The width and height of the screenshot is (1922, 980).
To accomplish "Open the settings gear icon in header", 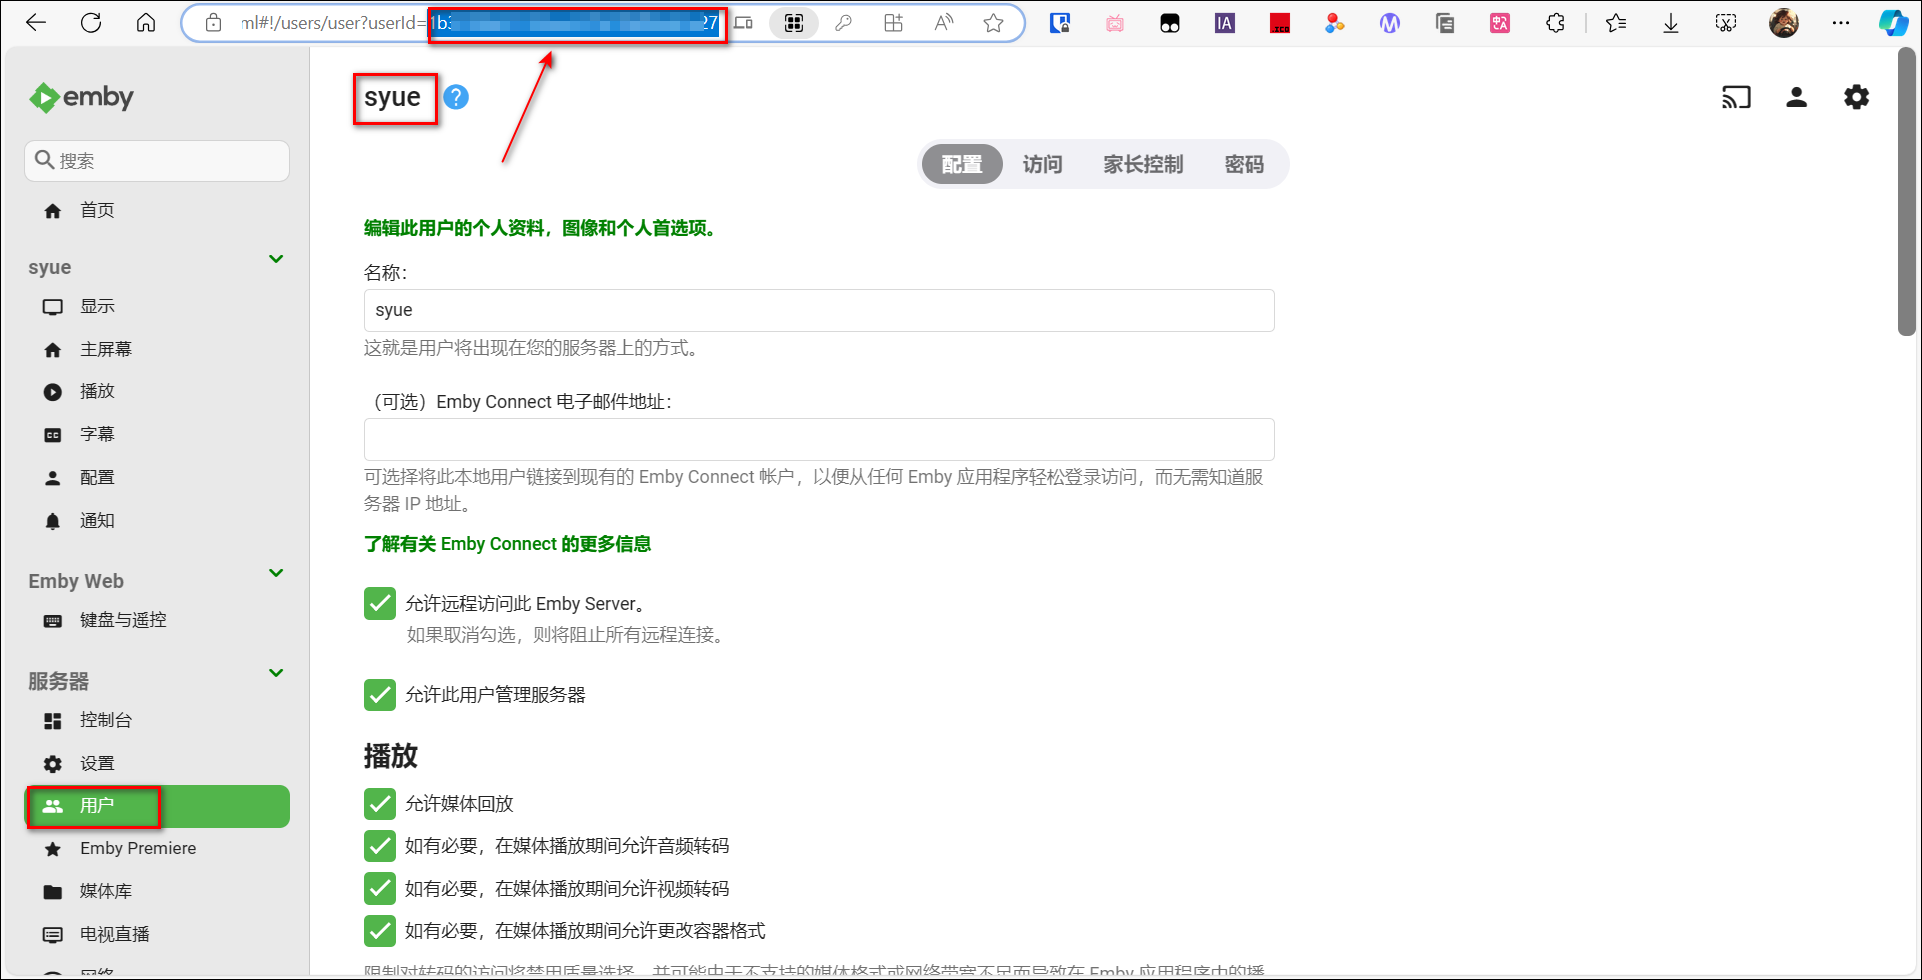I will point(1856,97).
